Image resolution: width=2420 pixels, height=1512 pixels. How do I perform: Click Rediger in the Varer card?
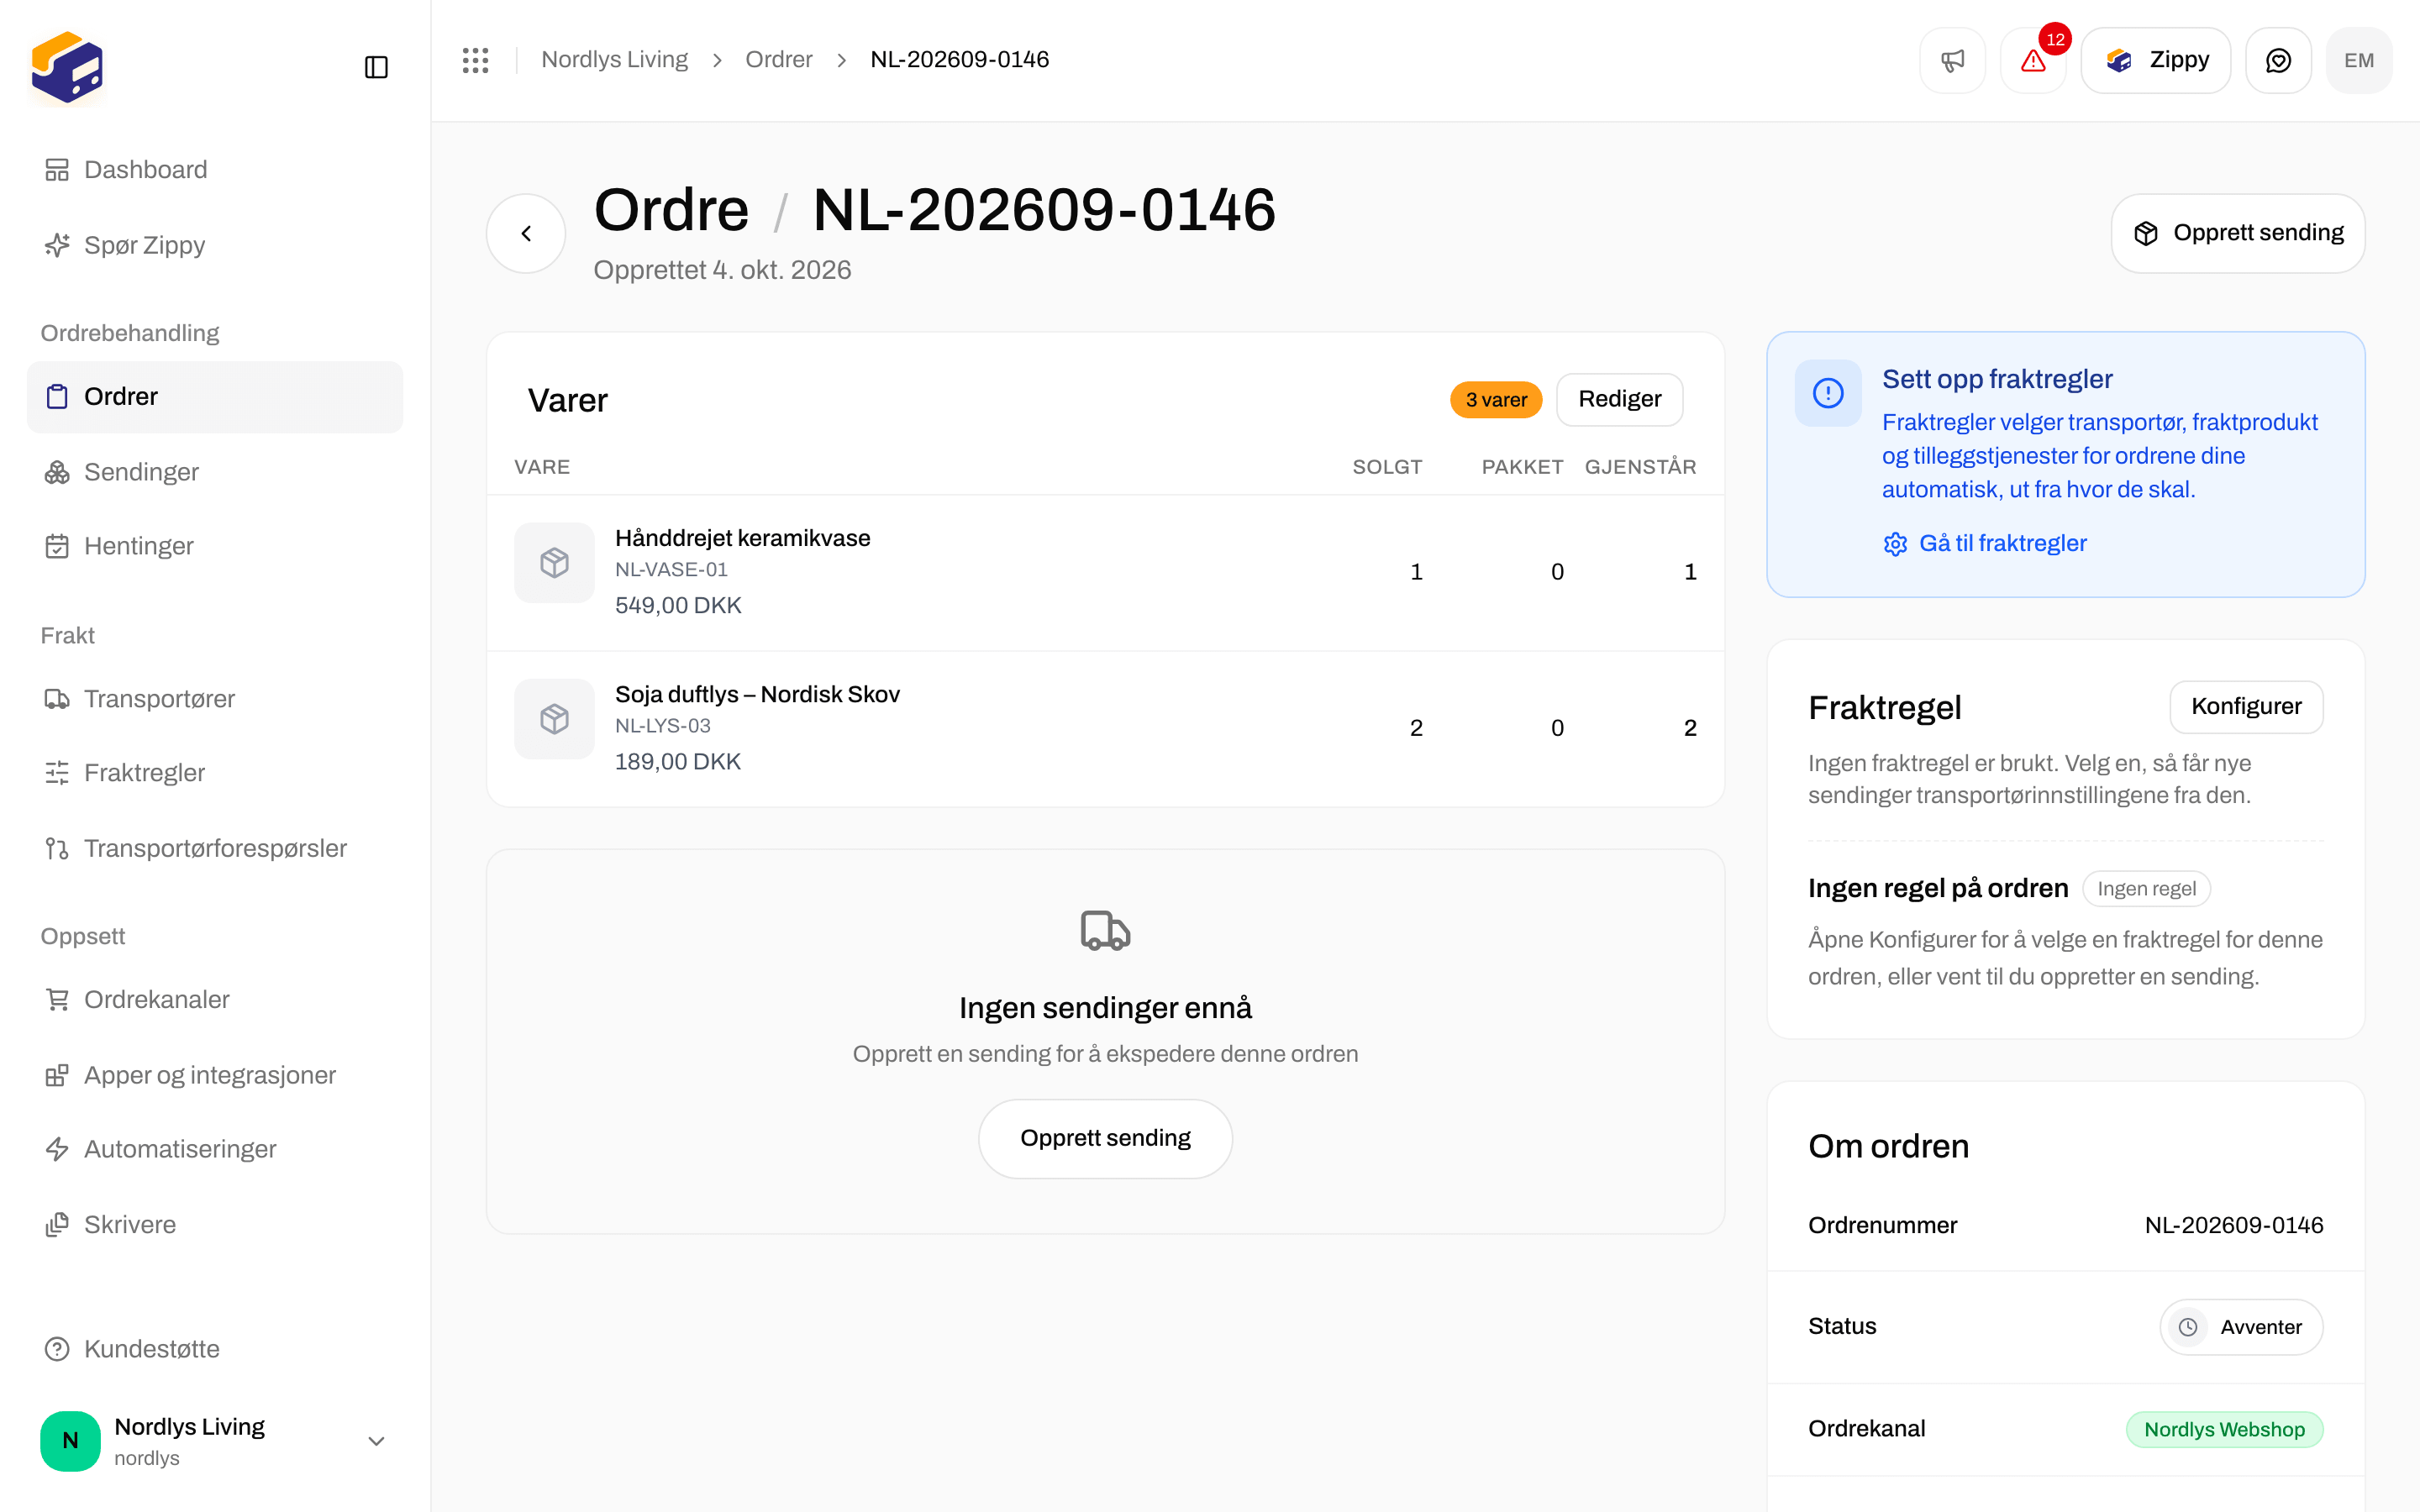(x=1619, y=400)
